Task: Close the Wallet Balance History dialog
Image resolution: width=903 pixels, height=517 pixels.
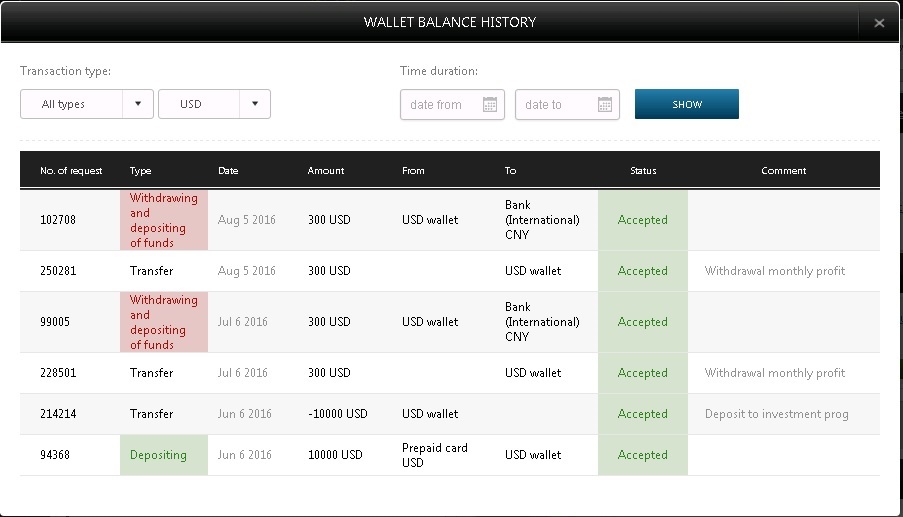Action: pos(879,23)
